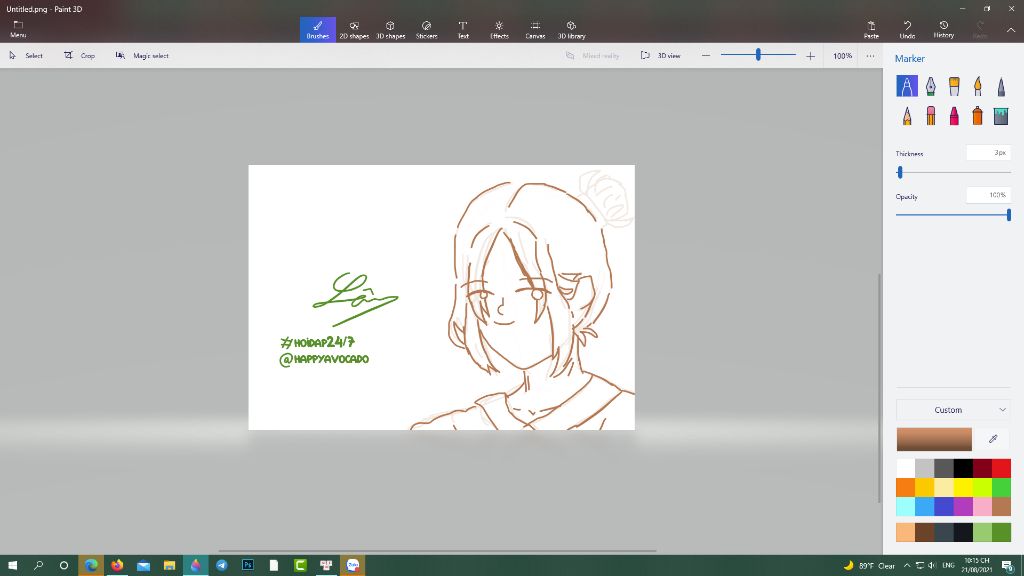Open the Menu button
Image resolution: width=1024 pixels, height=576 pixels.
coord(18,29)
